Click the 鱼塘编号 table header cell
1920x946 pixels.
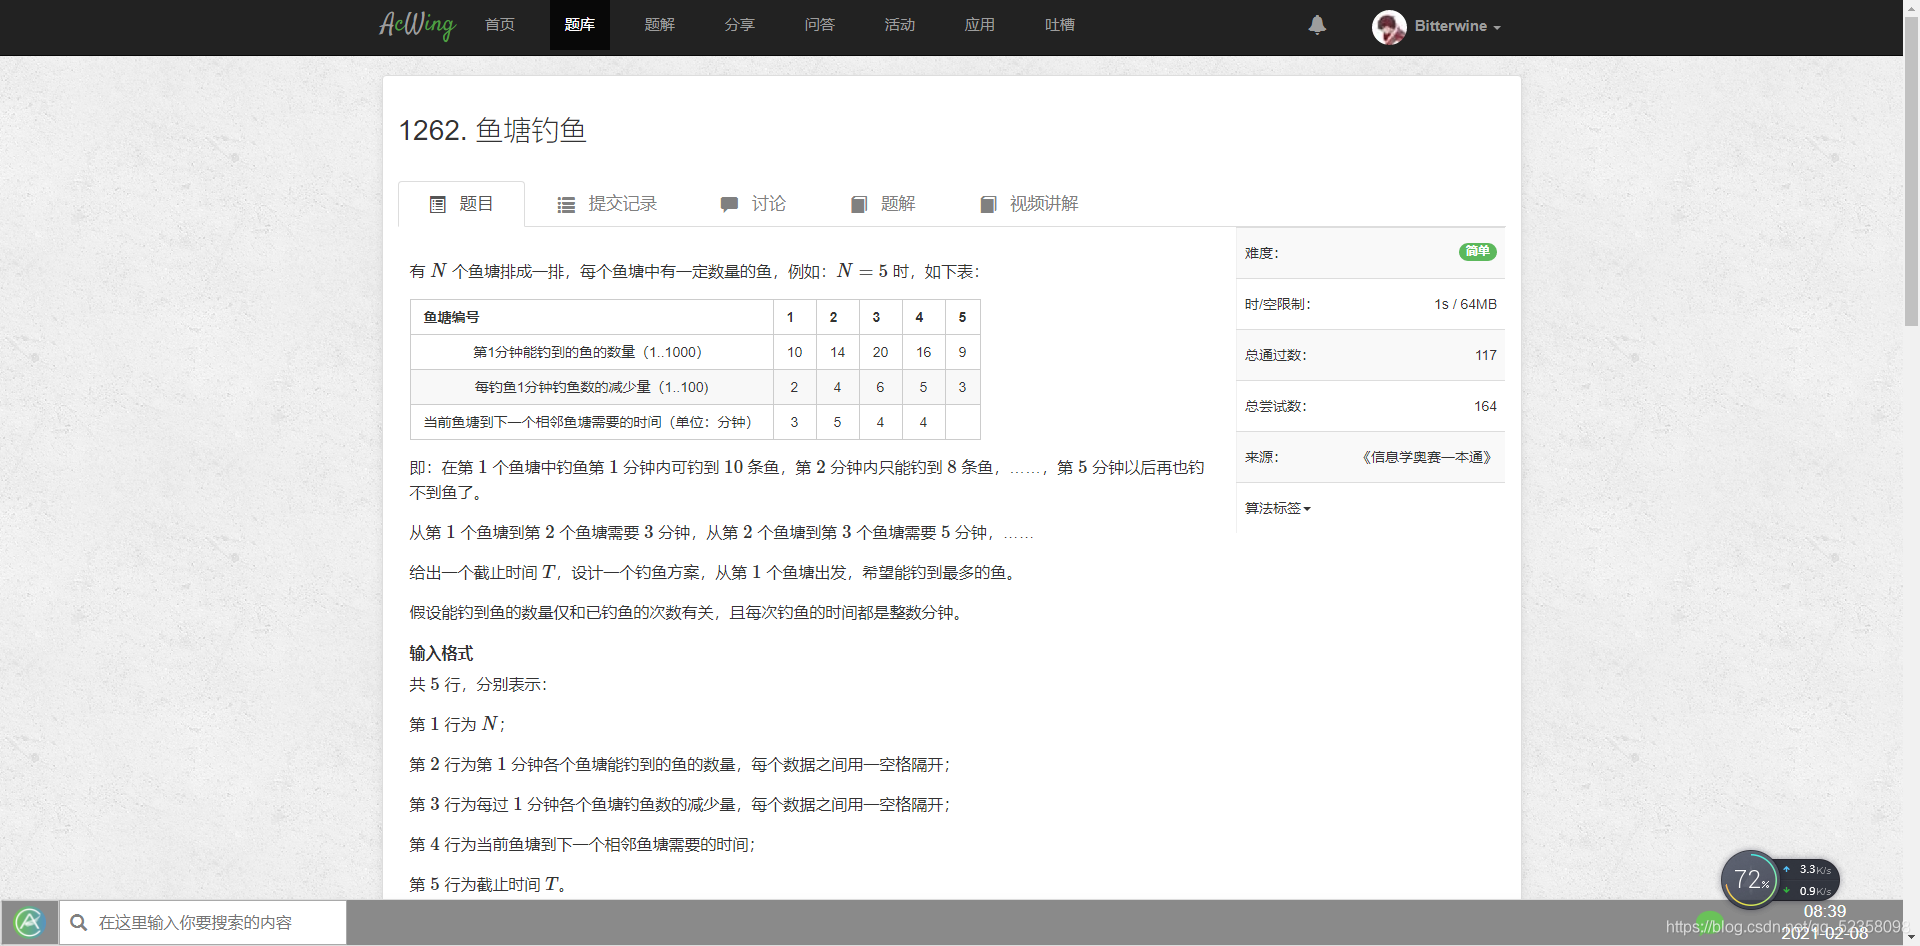(592, 317)
